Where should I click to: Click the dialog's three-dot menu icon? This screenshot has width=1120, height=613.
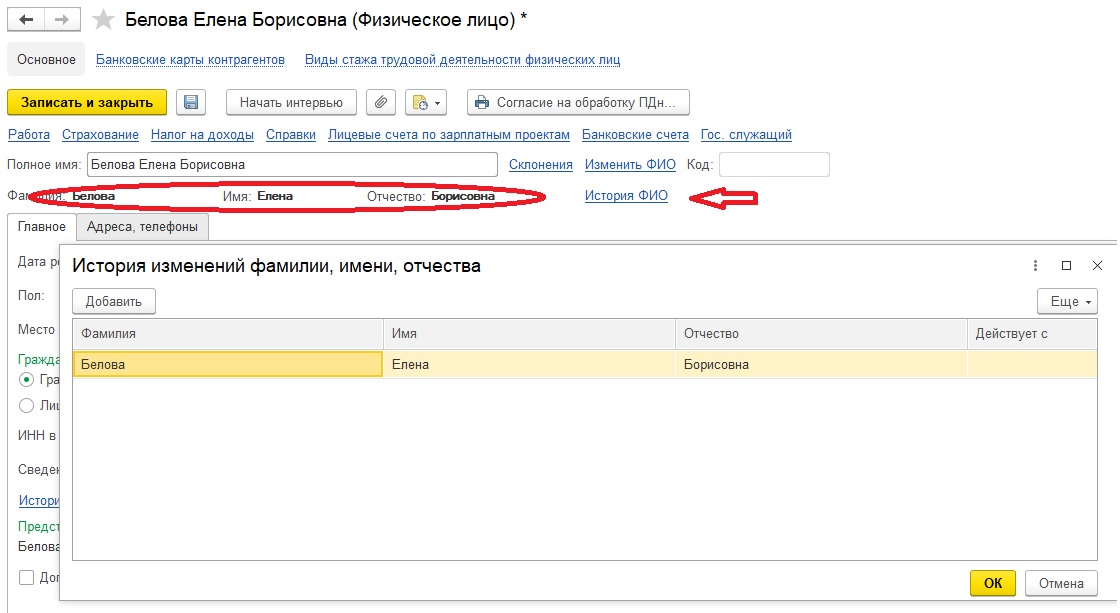1035,266
